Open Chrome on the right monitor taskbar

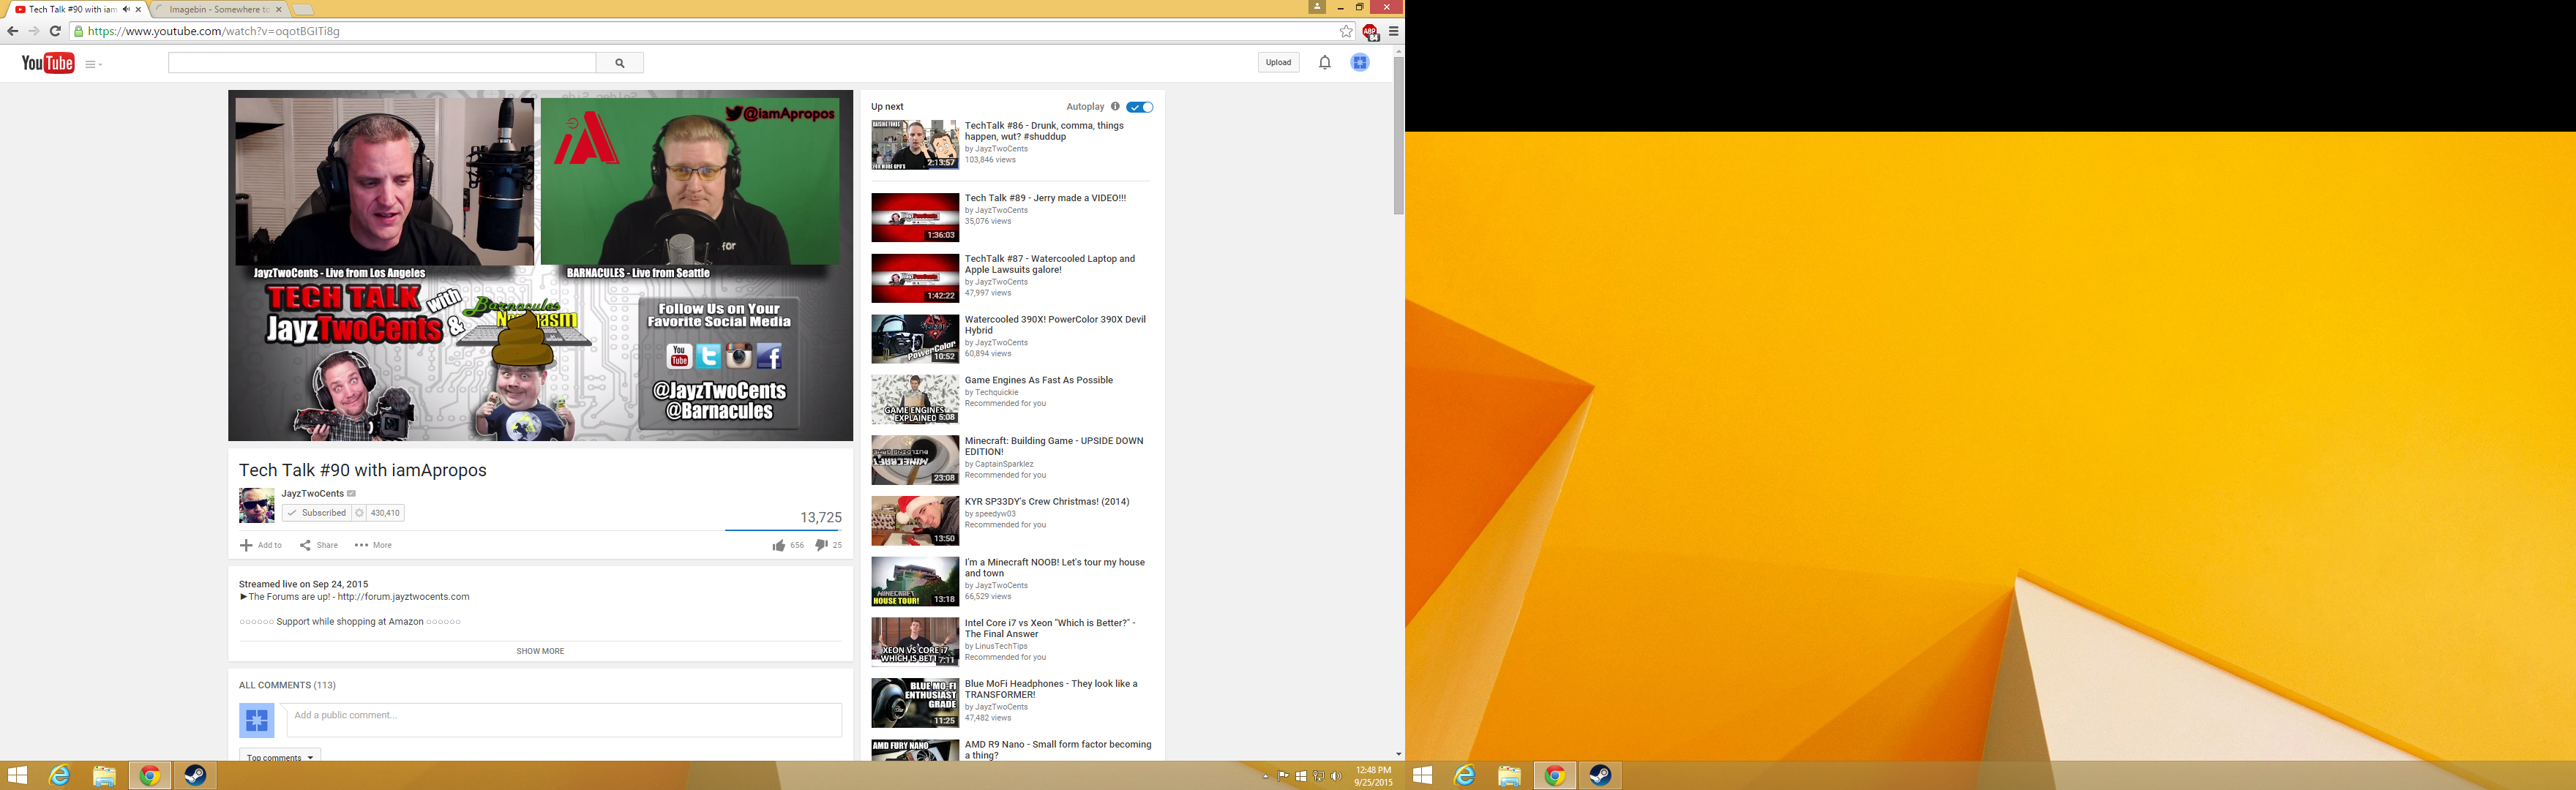[x=1554, y=775]
